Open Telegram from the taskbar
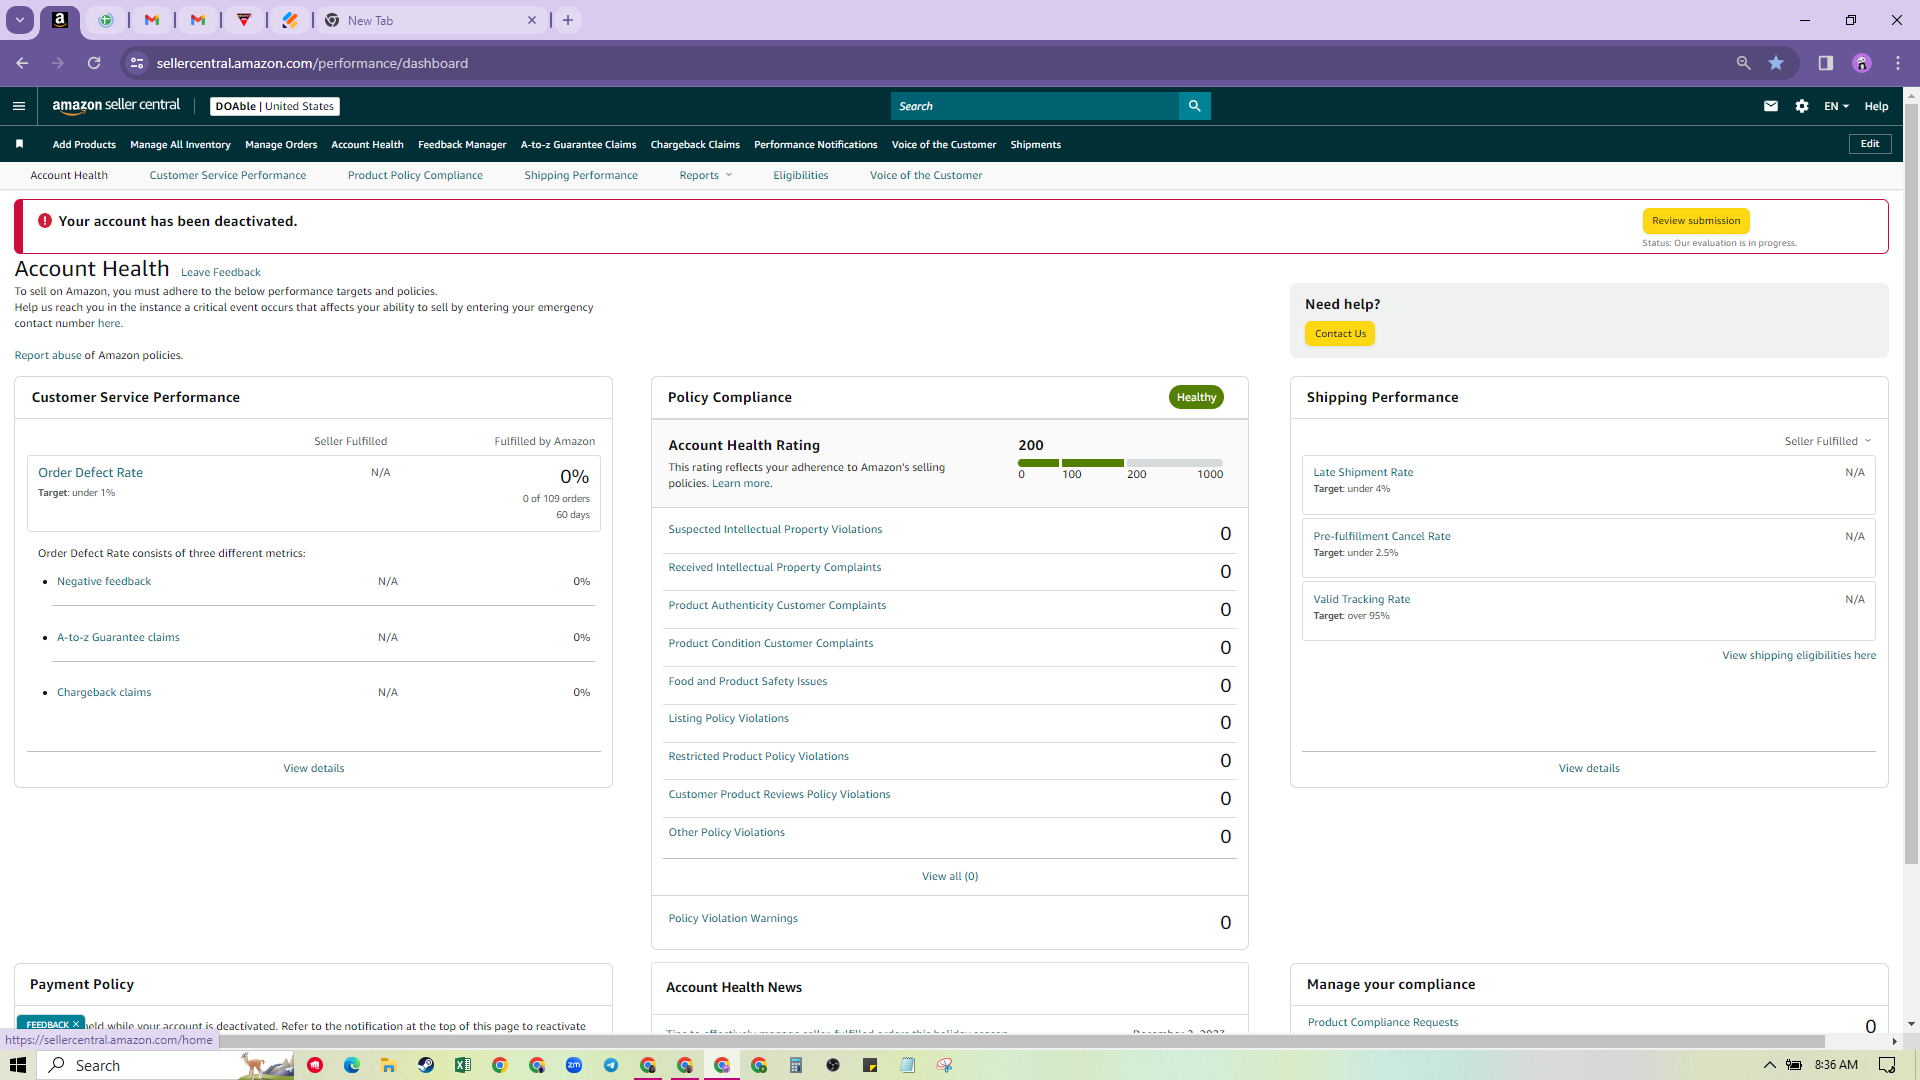The height and width of the screenshot is (1080, 1920). pos(611,1065)
